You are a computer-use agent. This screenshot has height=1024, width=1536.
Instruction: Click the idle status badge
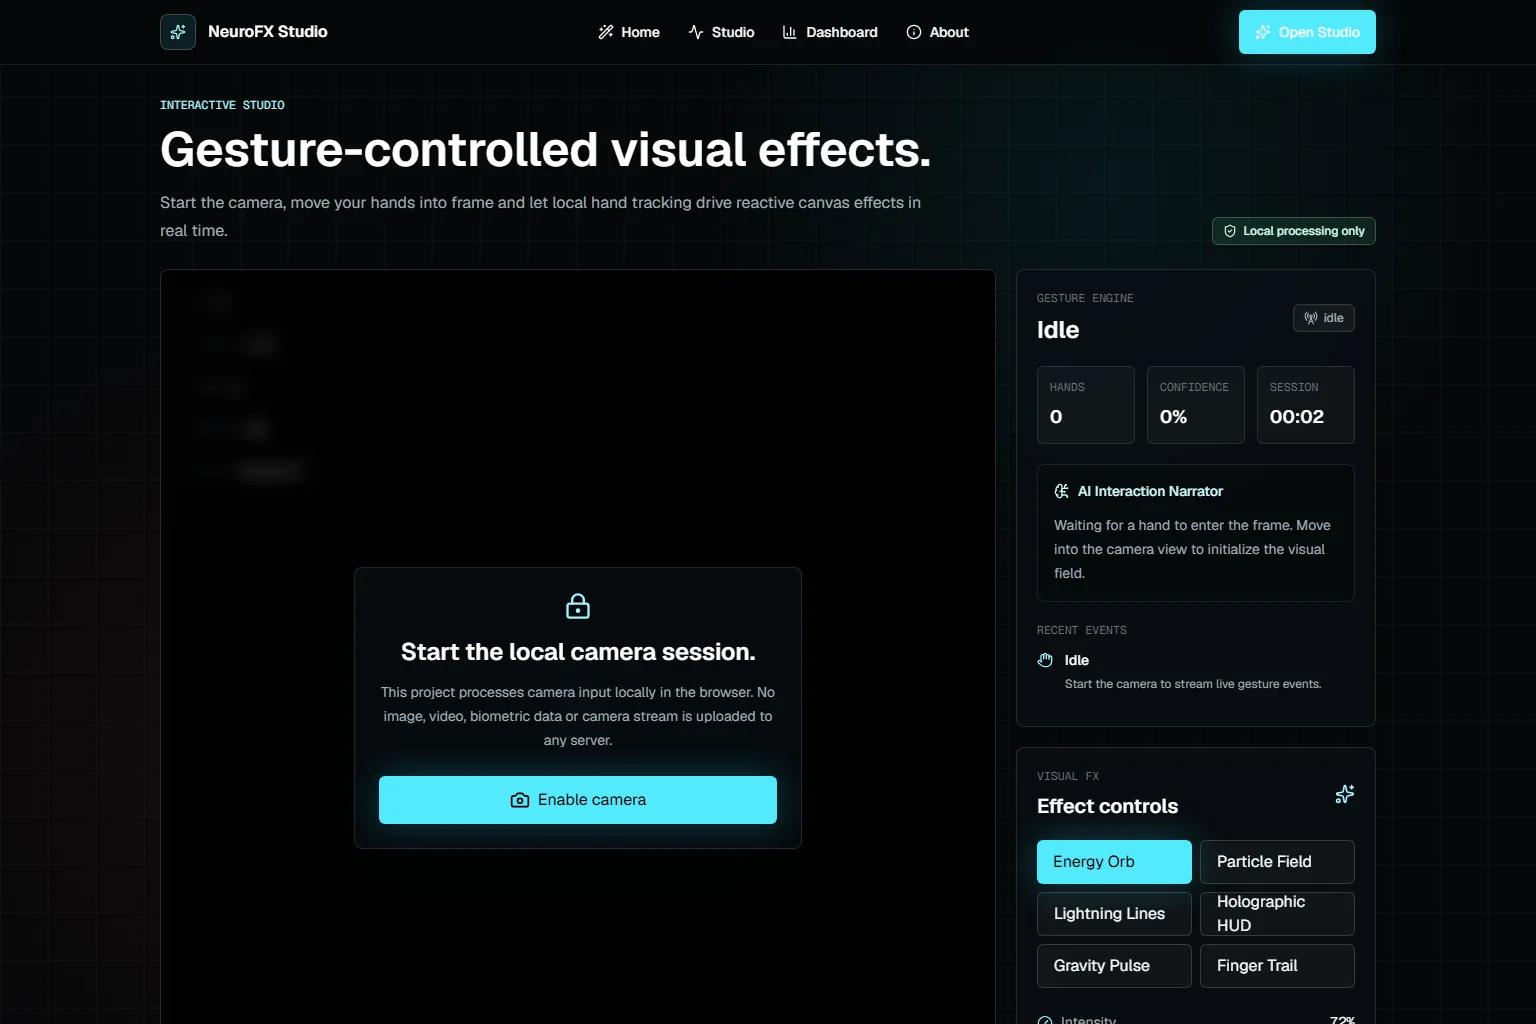pos(1324,318)
